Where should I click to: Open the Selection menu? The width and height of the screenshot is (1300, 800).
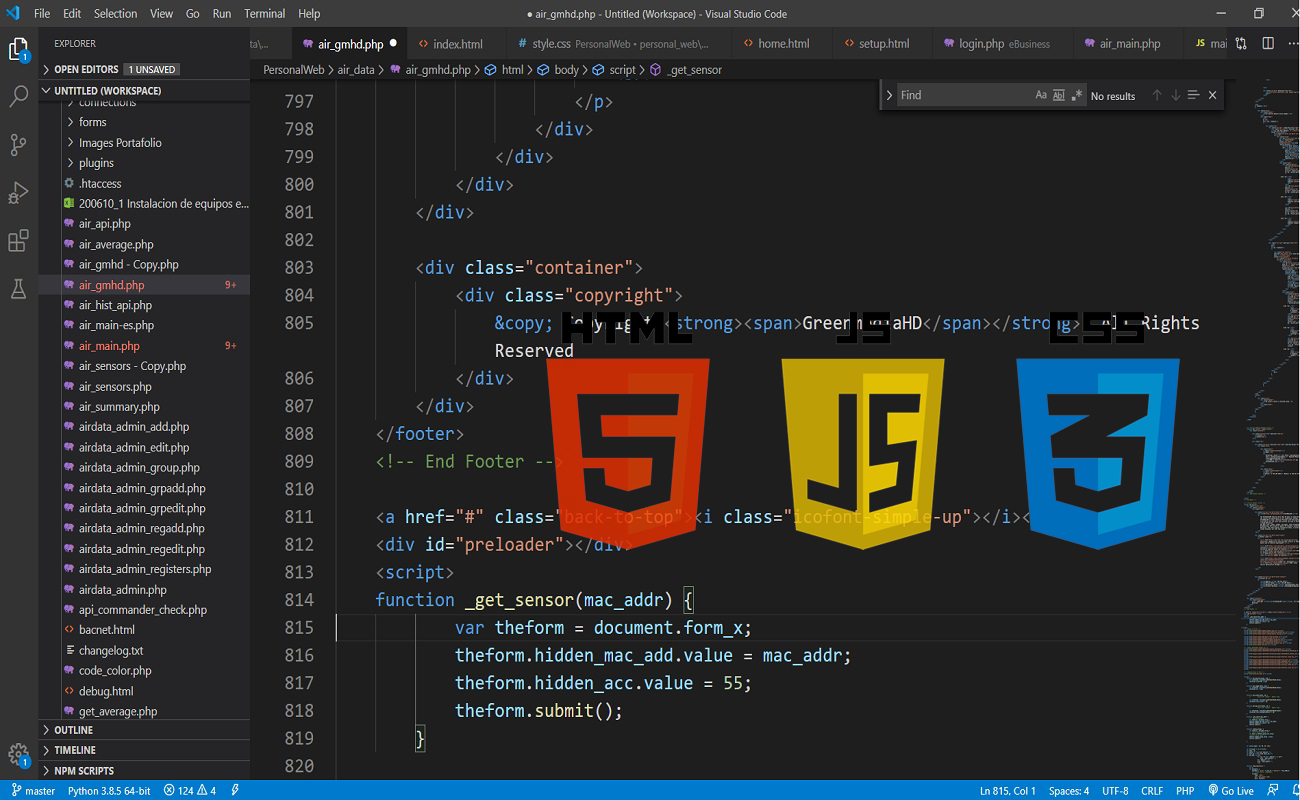click(116, 14)
